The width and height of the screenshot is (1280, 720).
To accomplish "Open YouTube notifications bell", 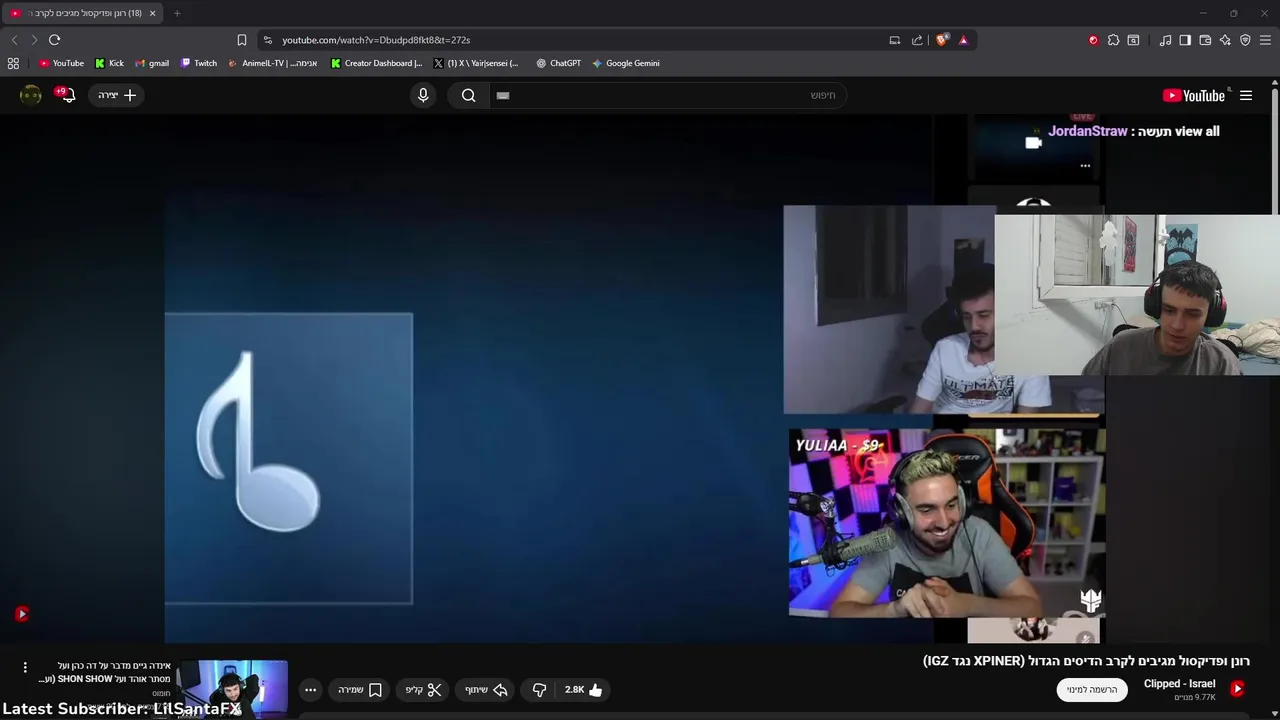I will click(67, 95).
